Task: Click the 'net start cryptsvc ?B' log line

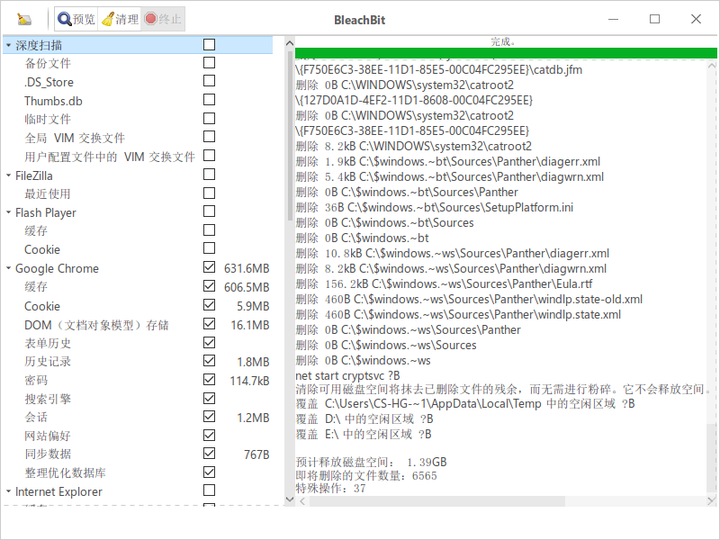Action: pyautogui.click(x=348, y=376)
